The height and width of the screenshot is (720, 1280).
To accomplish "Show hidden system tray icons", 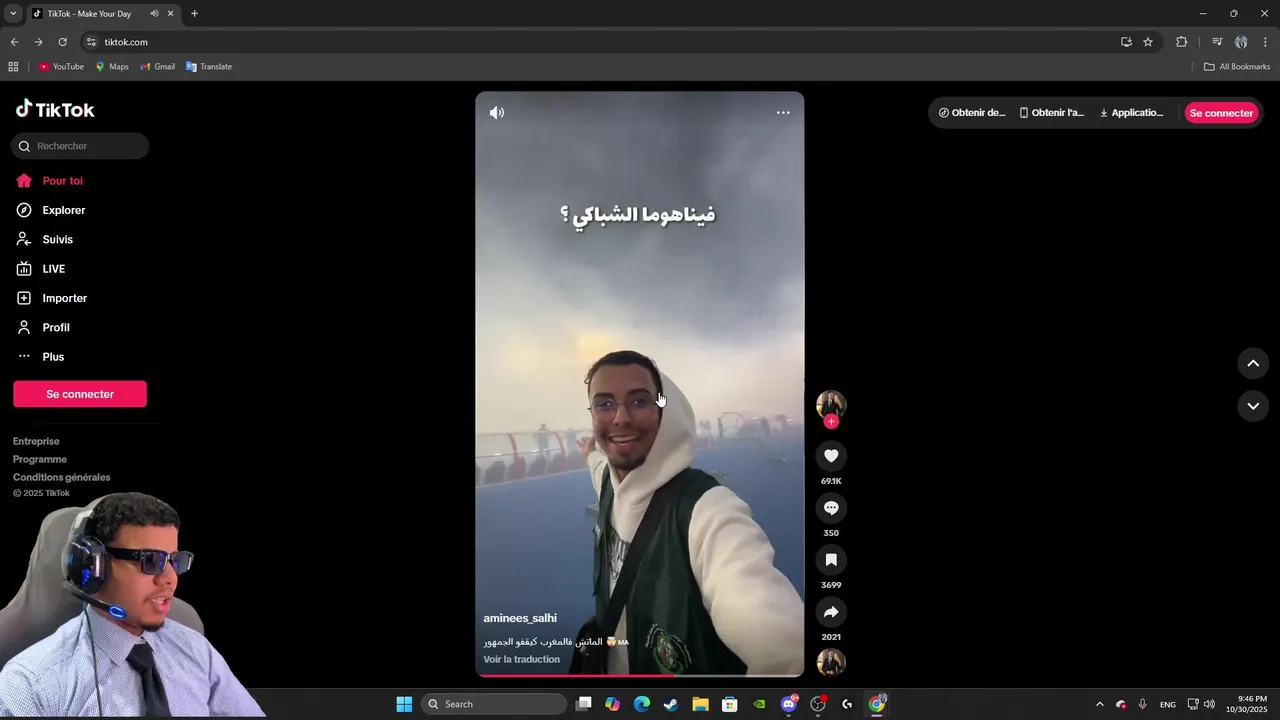I will click(1100, 704).
